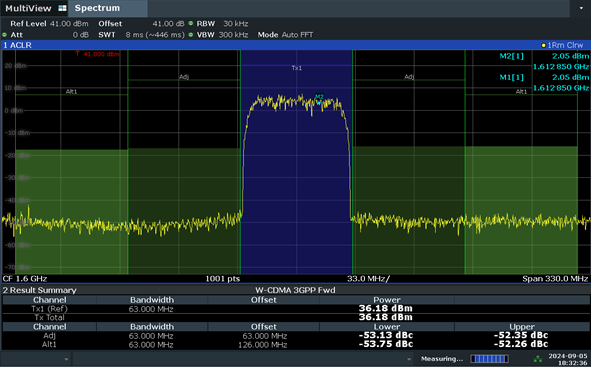Open the VBW 300 kHz setting
The image size is (591, 368).
(x=222, y=35)
